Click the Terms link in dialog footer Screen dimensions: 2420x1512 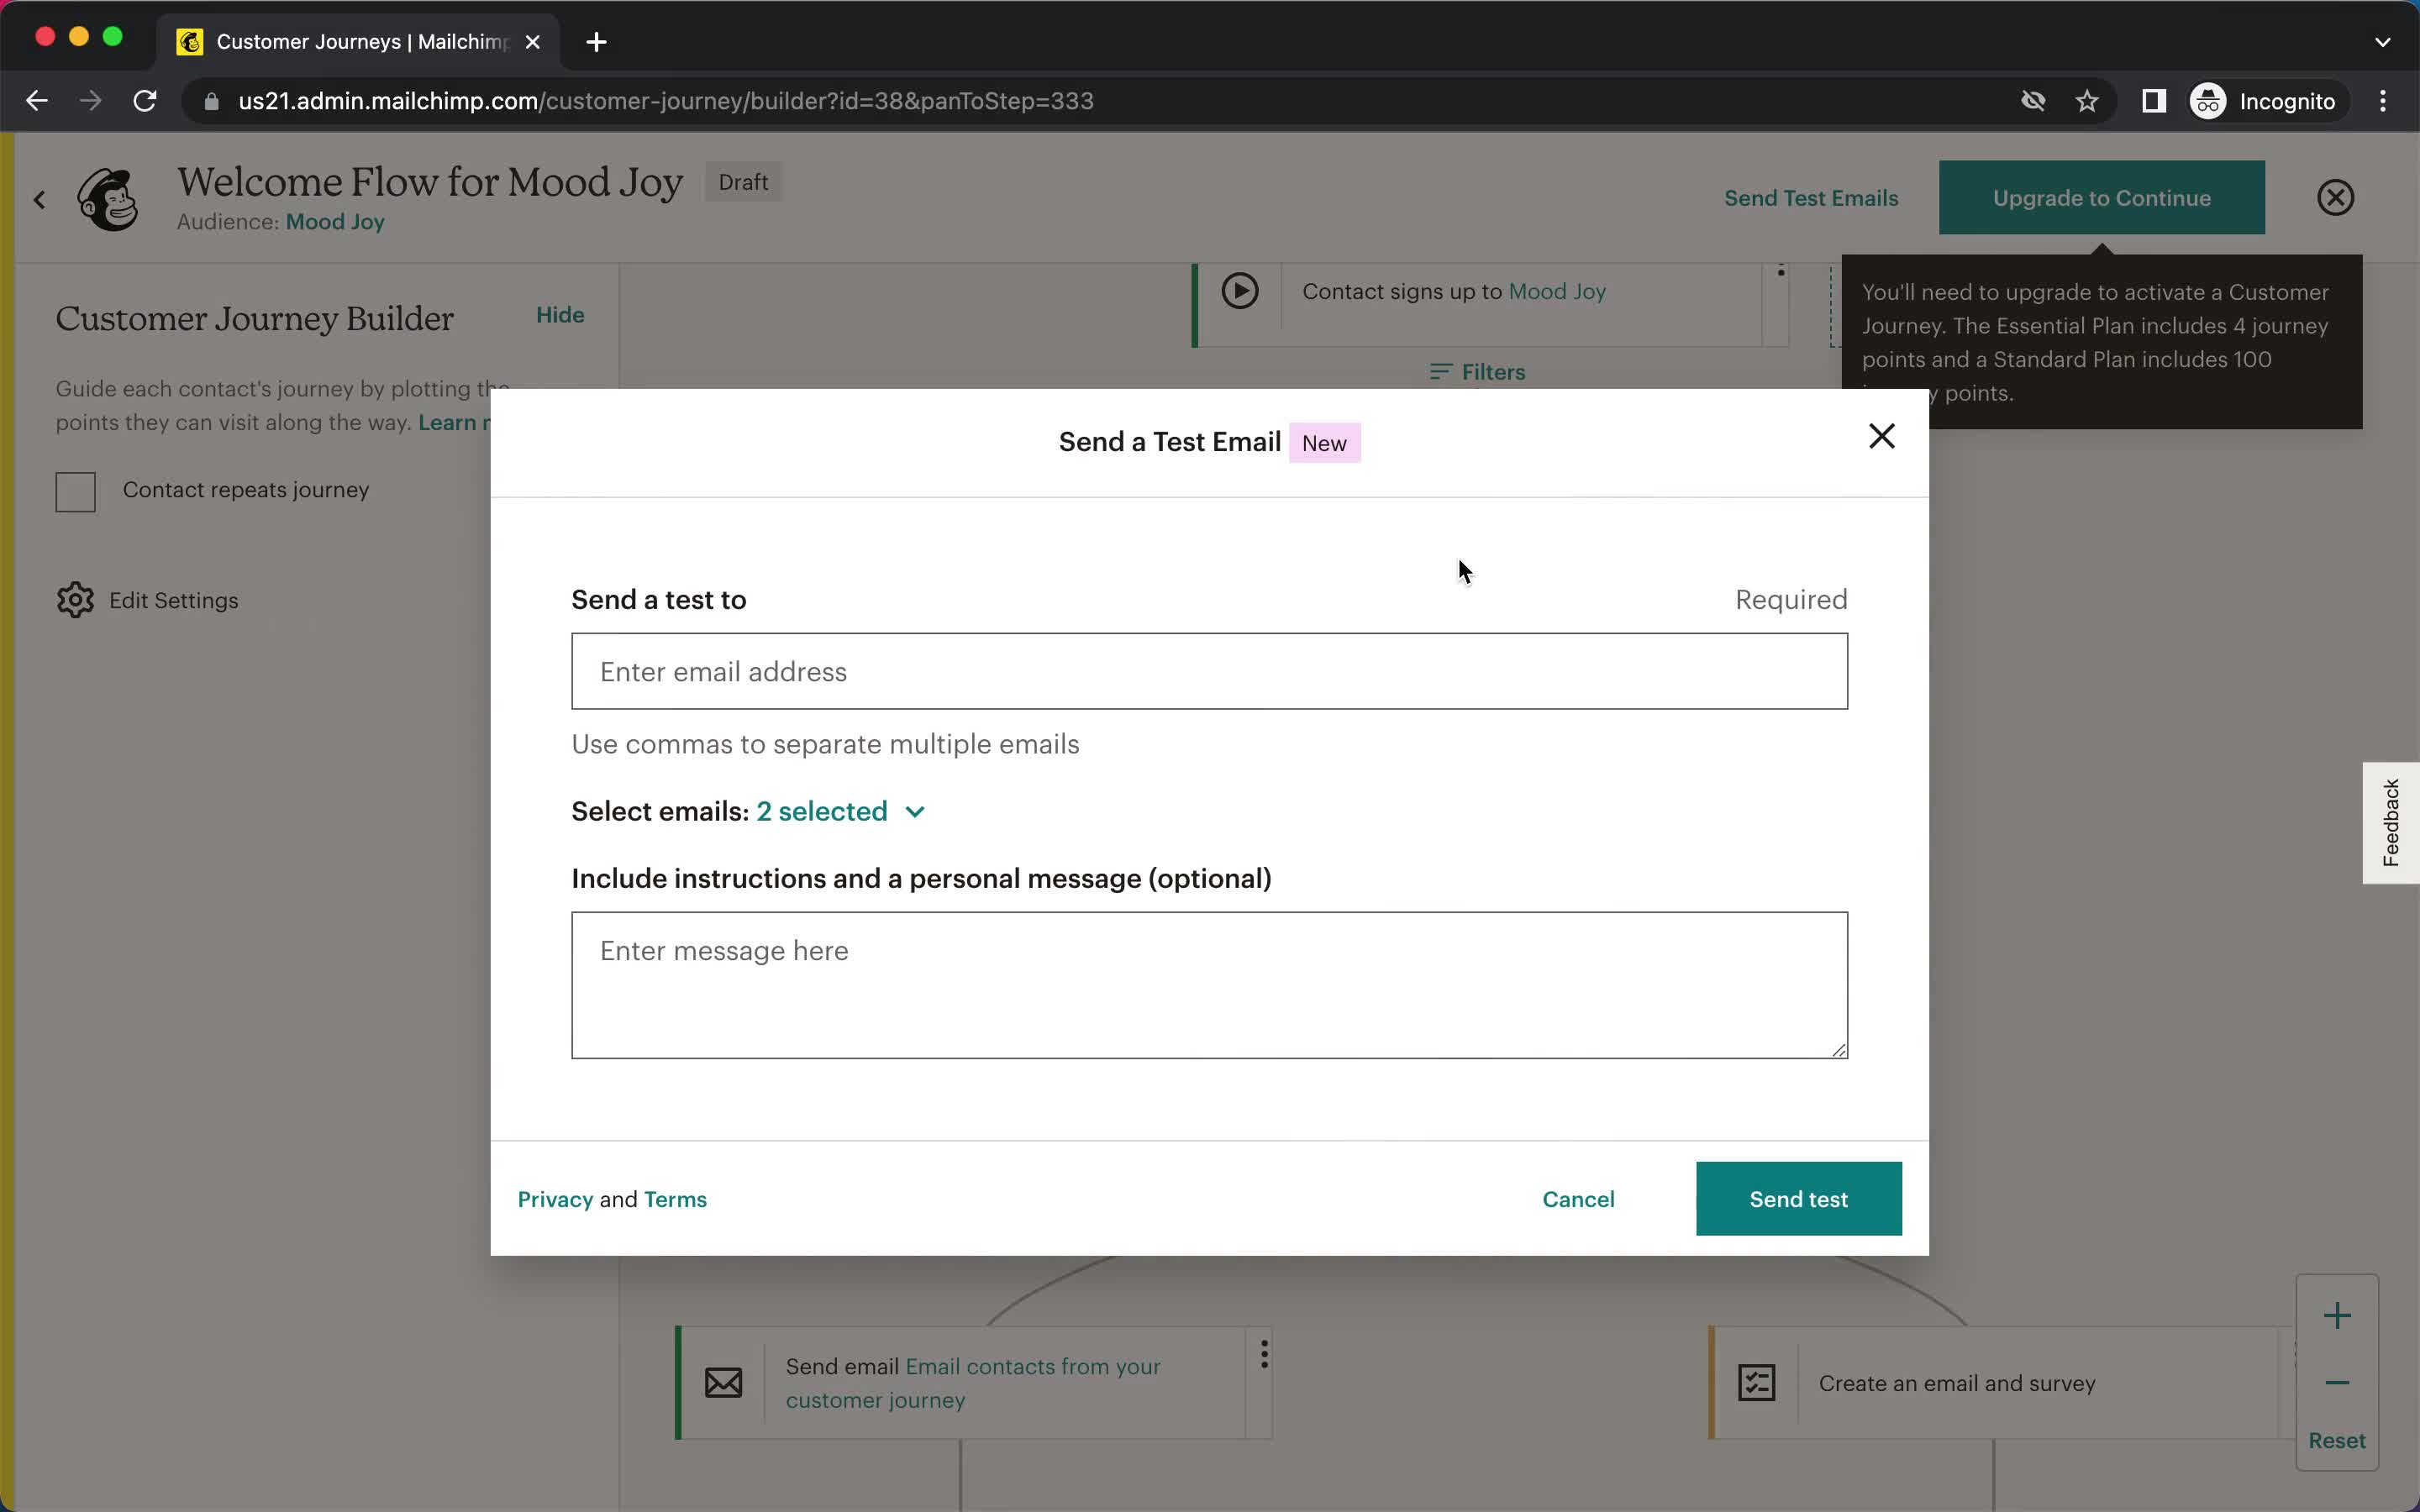(676, 1199)
